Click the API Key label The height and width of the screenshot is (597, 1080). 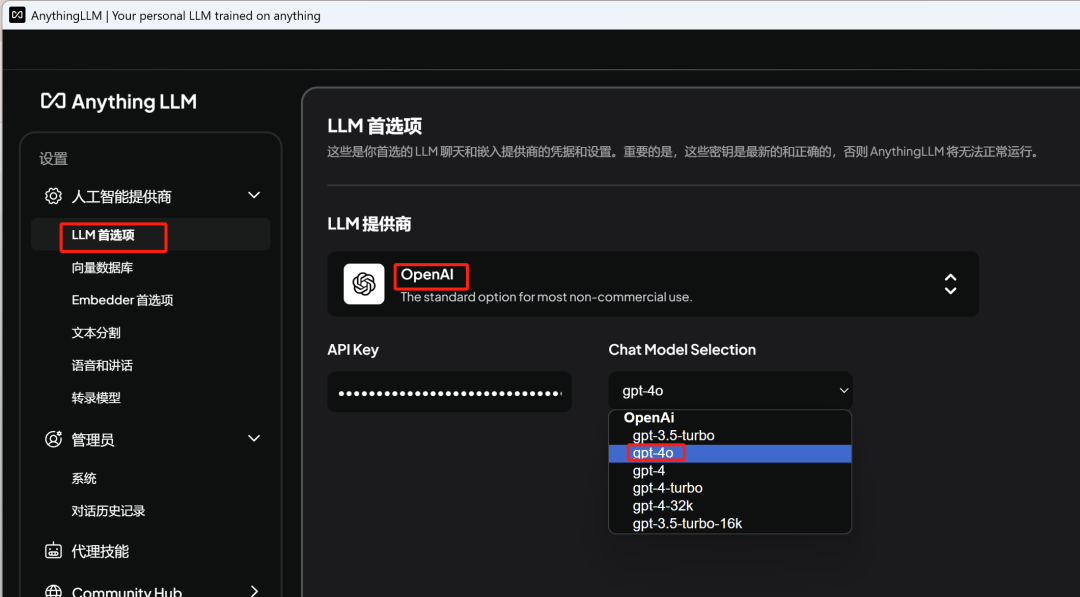(x=353, y=350)
